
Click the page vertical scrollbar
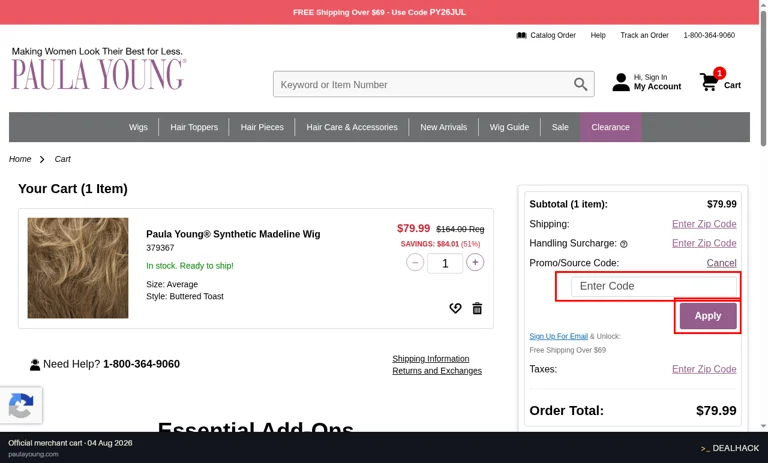coord(763,78)
